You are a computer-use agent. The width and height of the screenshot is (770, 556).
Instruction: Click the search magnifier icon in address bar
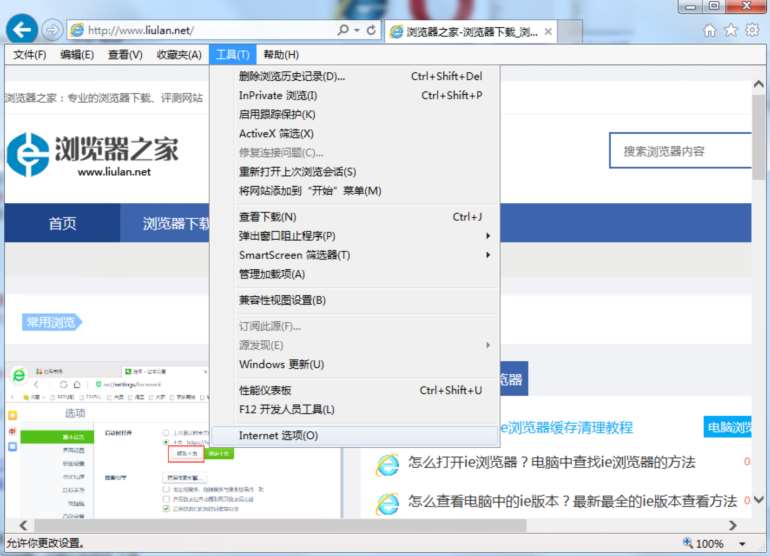point(343,30)
